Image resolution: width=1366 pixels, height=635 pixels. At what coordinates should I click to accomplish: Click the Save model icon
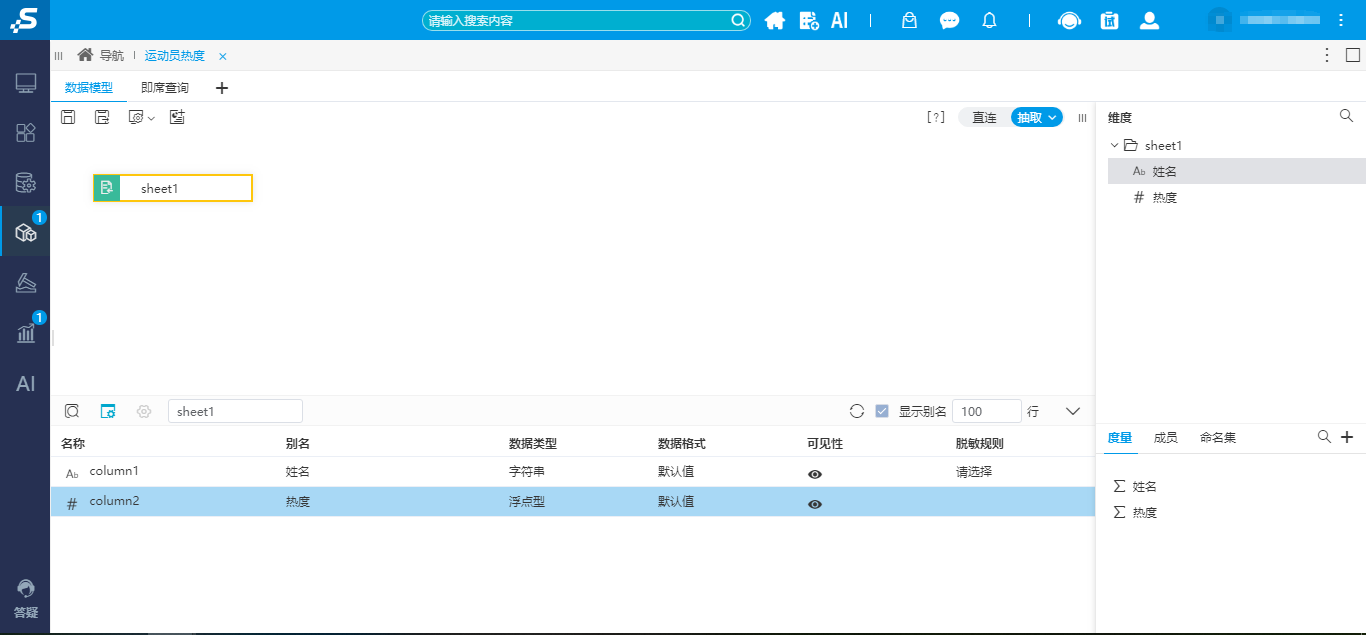pyautogui.click(x=68, y=117)
